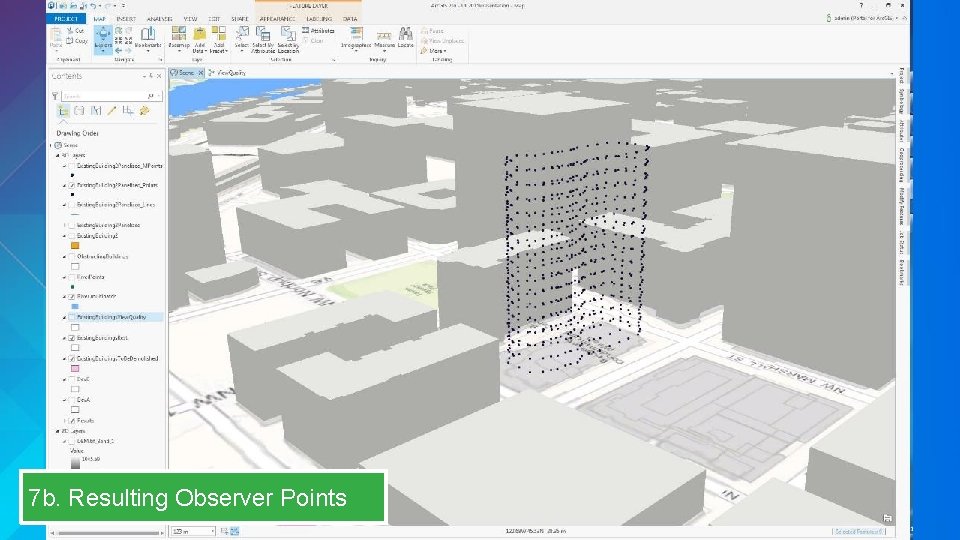Collapse the ExistingBuilding2 layer symbology

(x=64, y=236)
